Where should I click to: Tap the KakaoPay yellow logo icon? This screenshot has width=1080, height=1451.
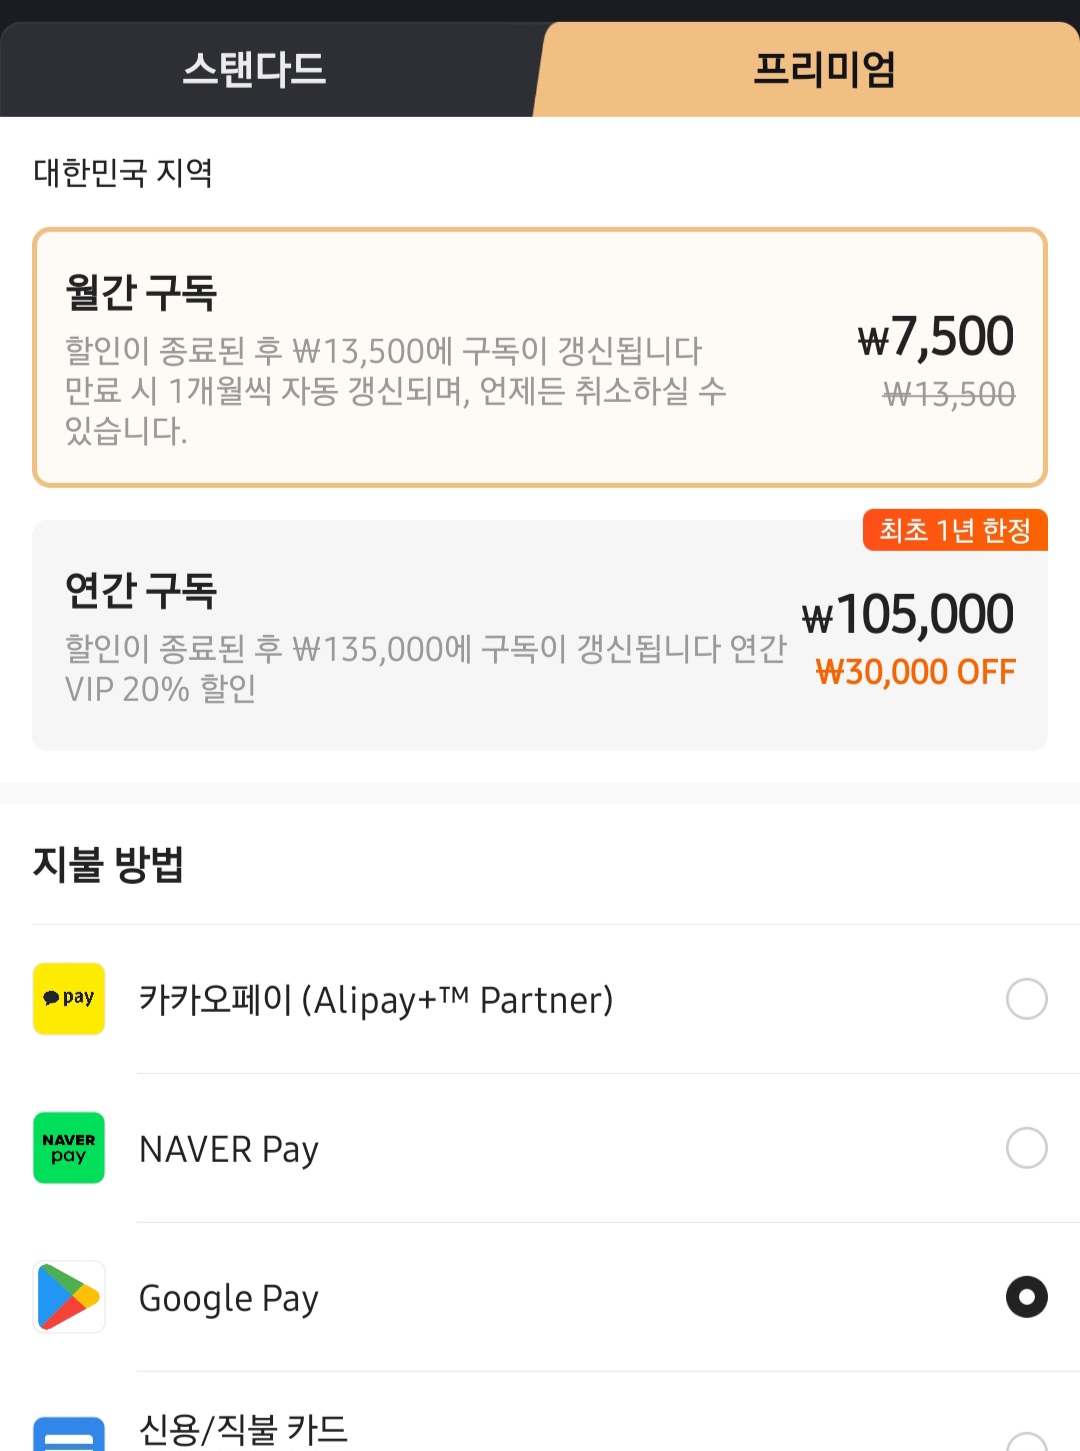69,998
